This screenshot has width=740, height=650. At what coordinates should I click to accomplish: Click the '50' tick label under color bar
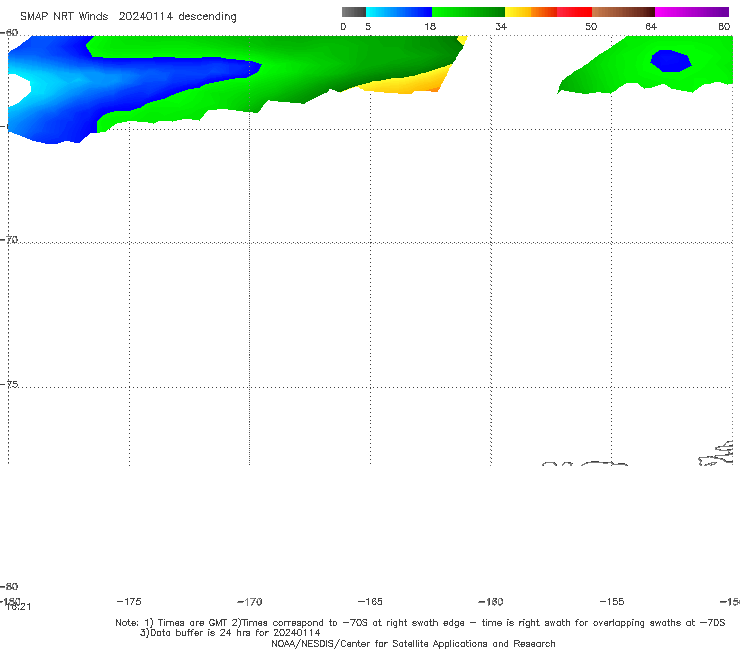click(x=591, y=26)
